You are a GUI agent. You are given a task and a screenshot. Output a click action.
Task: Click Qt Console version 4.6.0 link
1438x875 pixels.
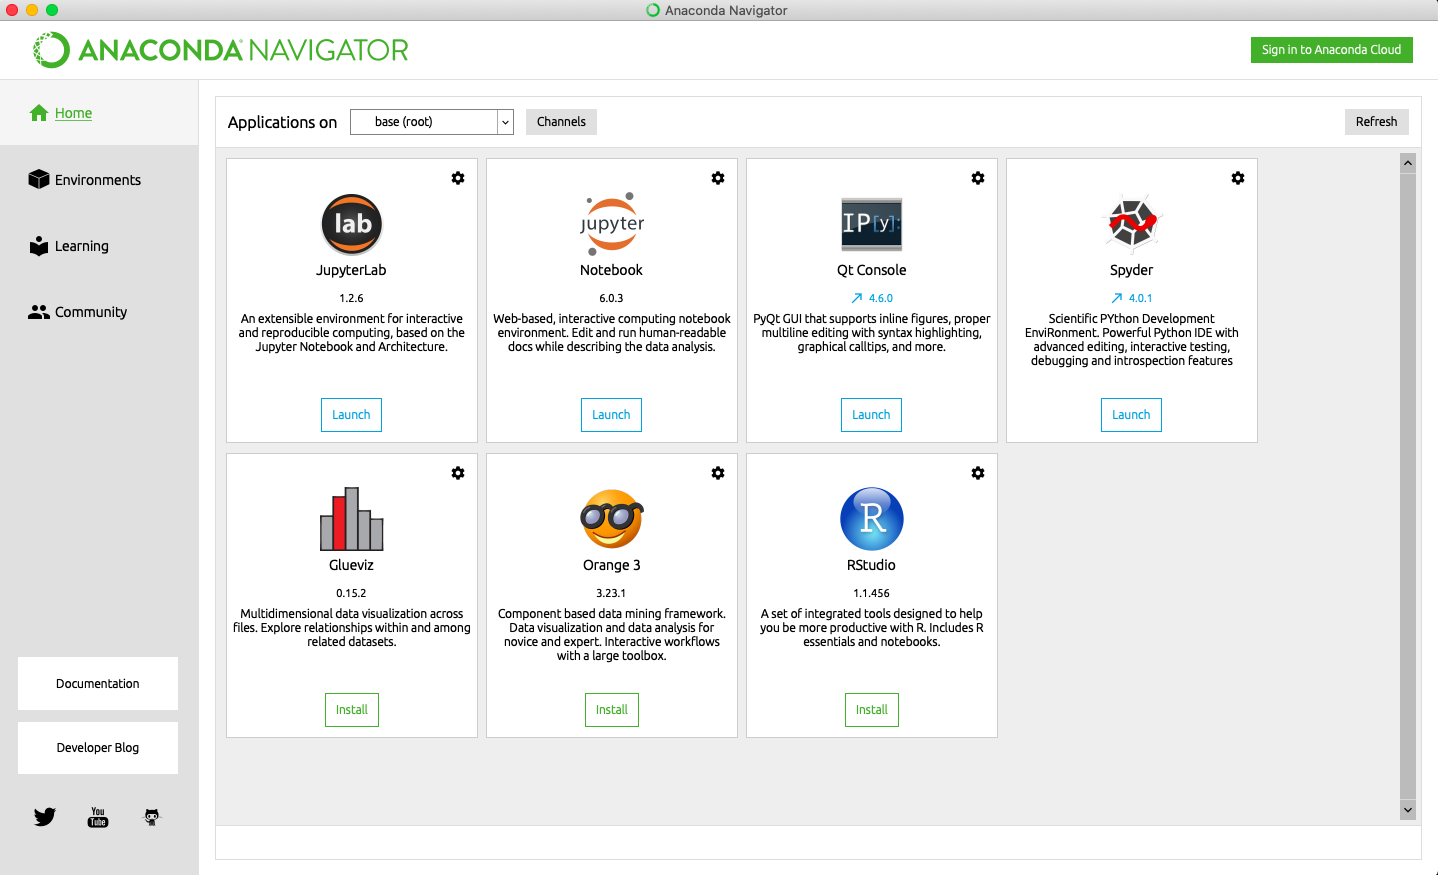(x=881, y=298)
